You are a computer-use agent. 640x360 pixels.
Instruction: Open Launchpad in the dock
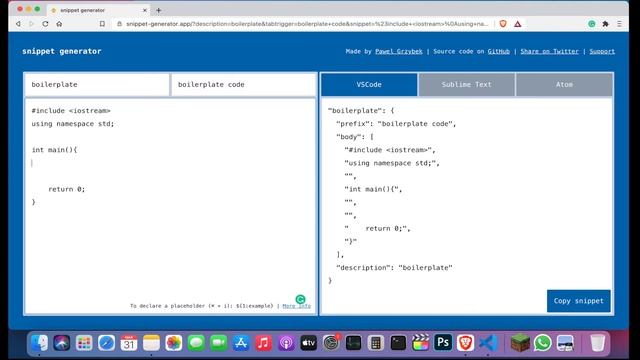84,343
